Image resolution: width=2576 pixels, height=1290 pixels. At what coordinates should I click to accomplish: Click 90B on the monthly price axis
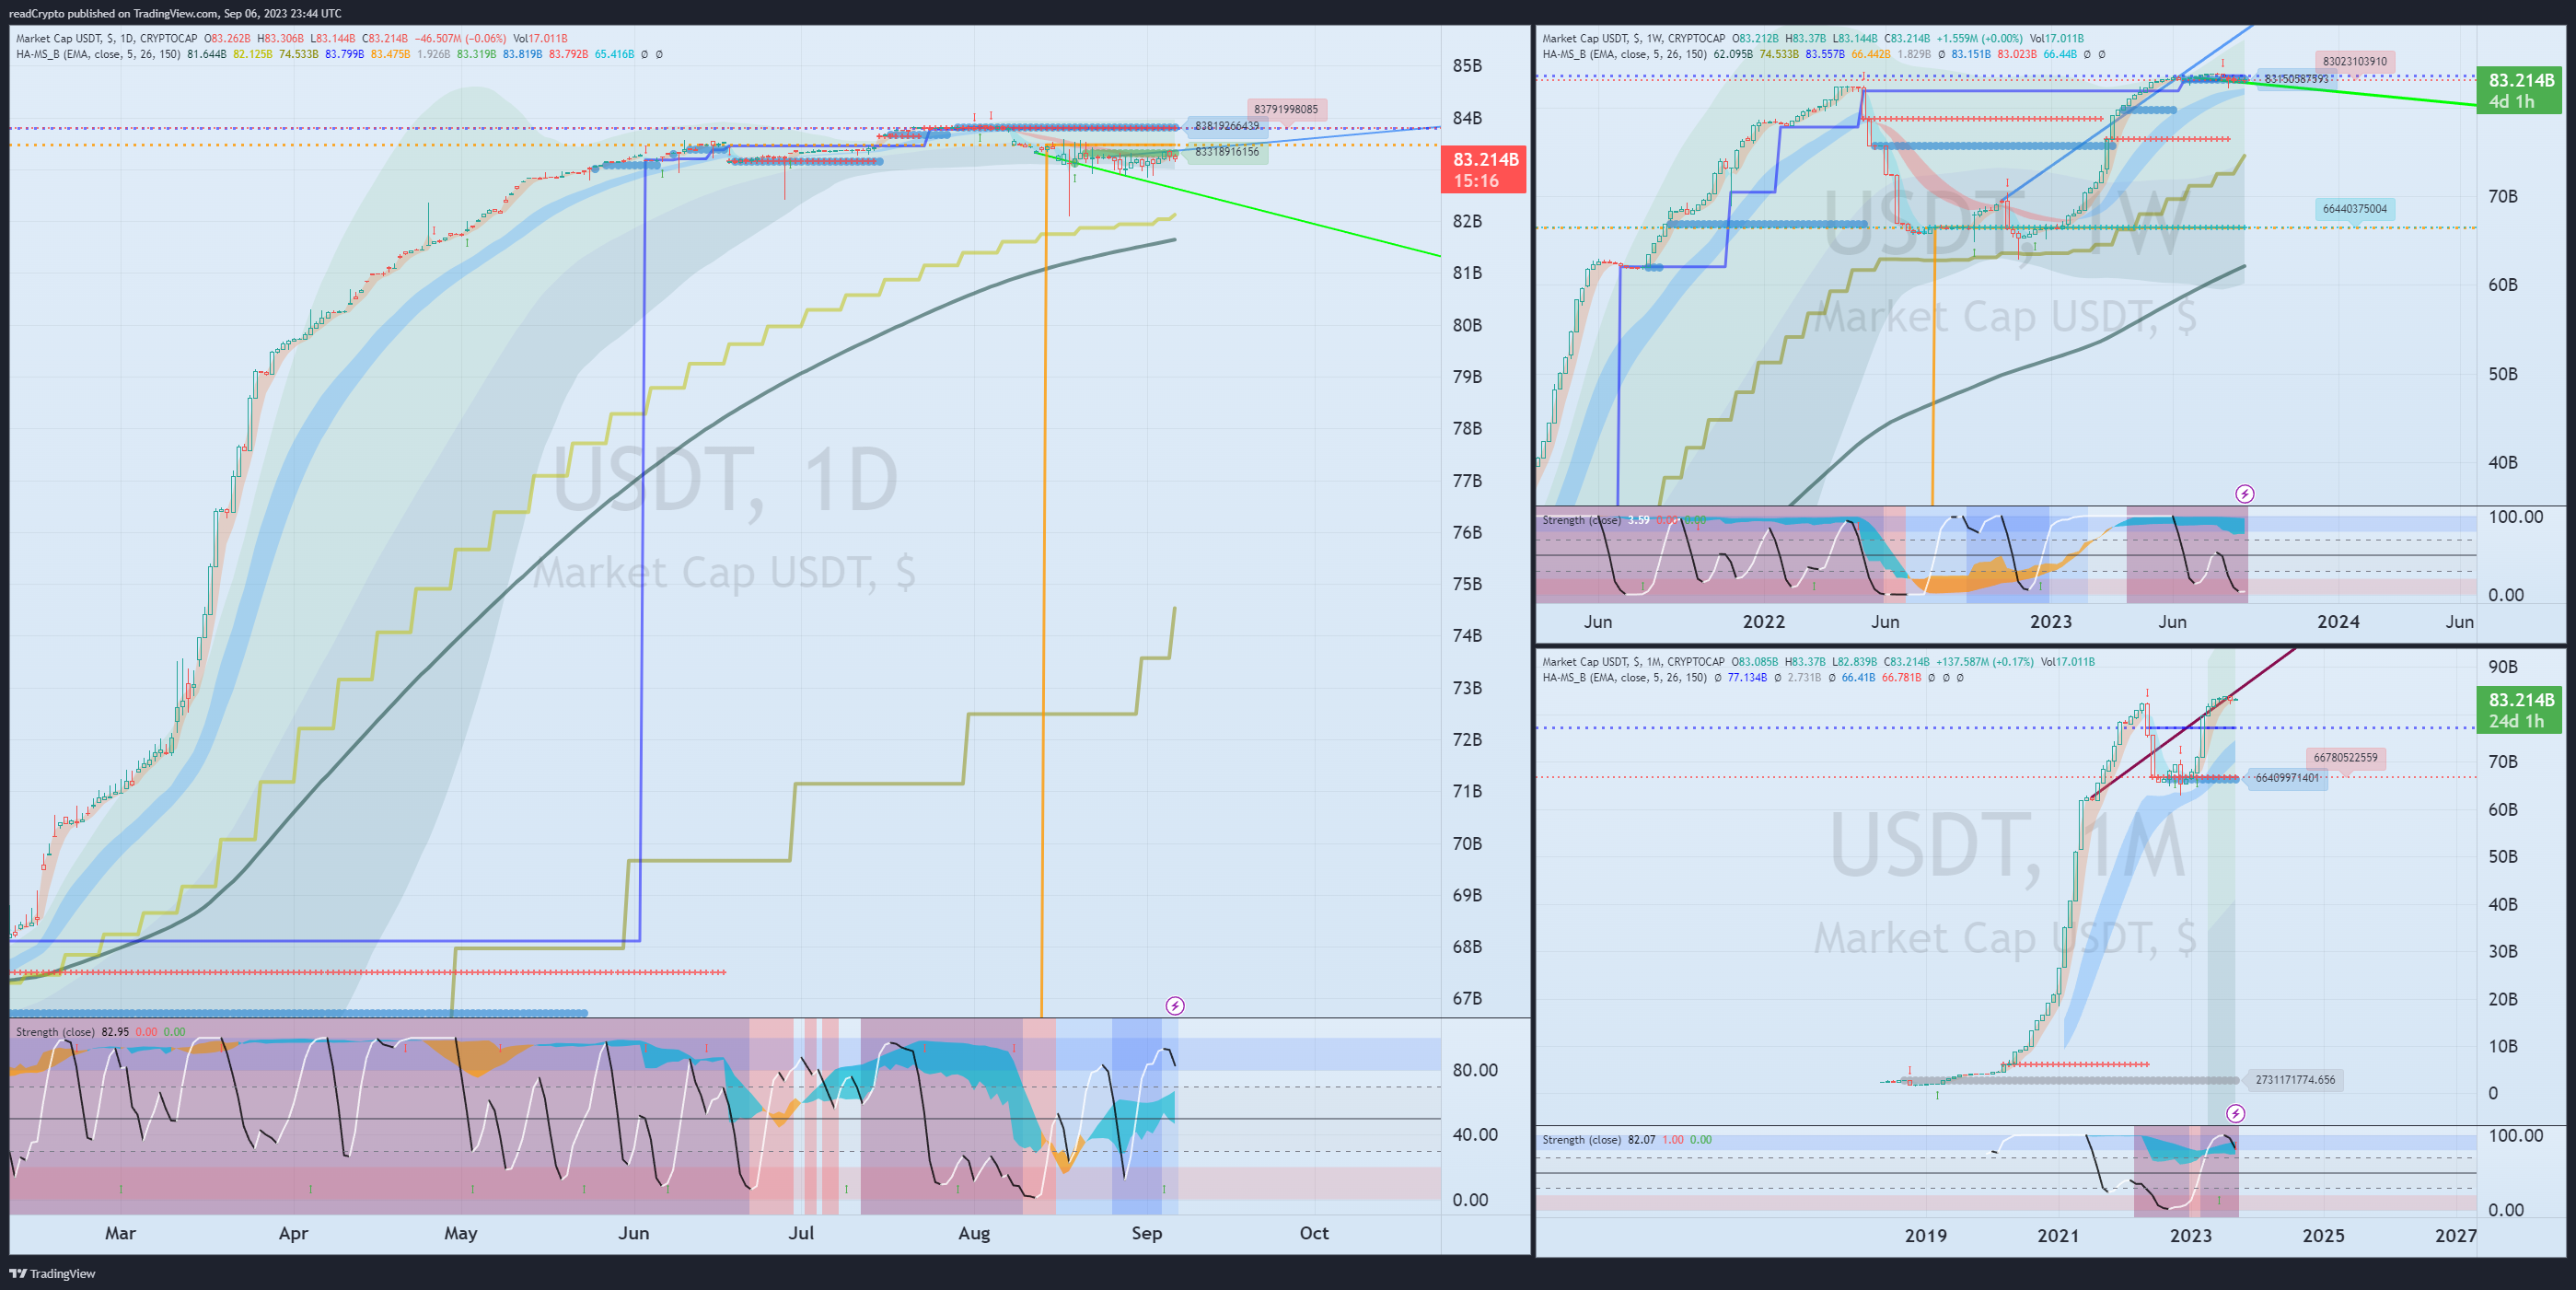pos(2503,667)
